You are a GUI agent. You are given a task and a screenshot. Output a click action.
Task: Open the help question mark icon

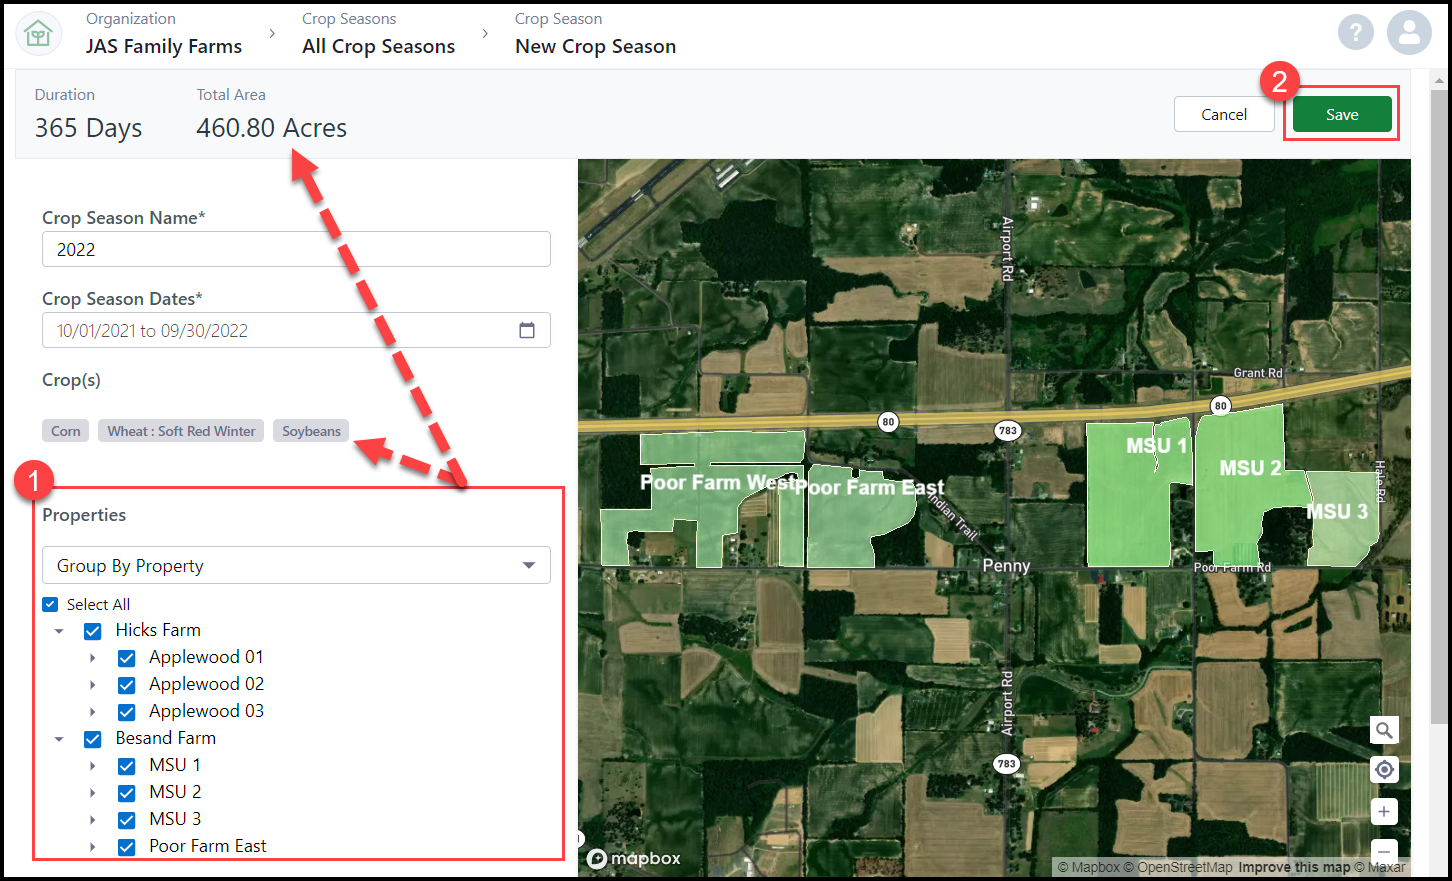coord(1355,33)
